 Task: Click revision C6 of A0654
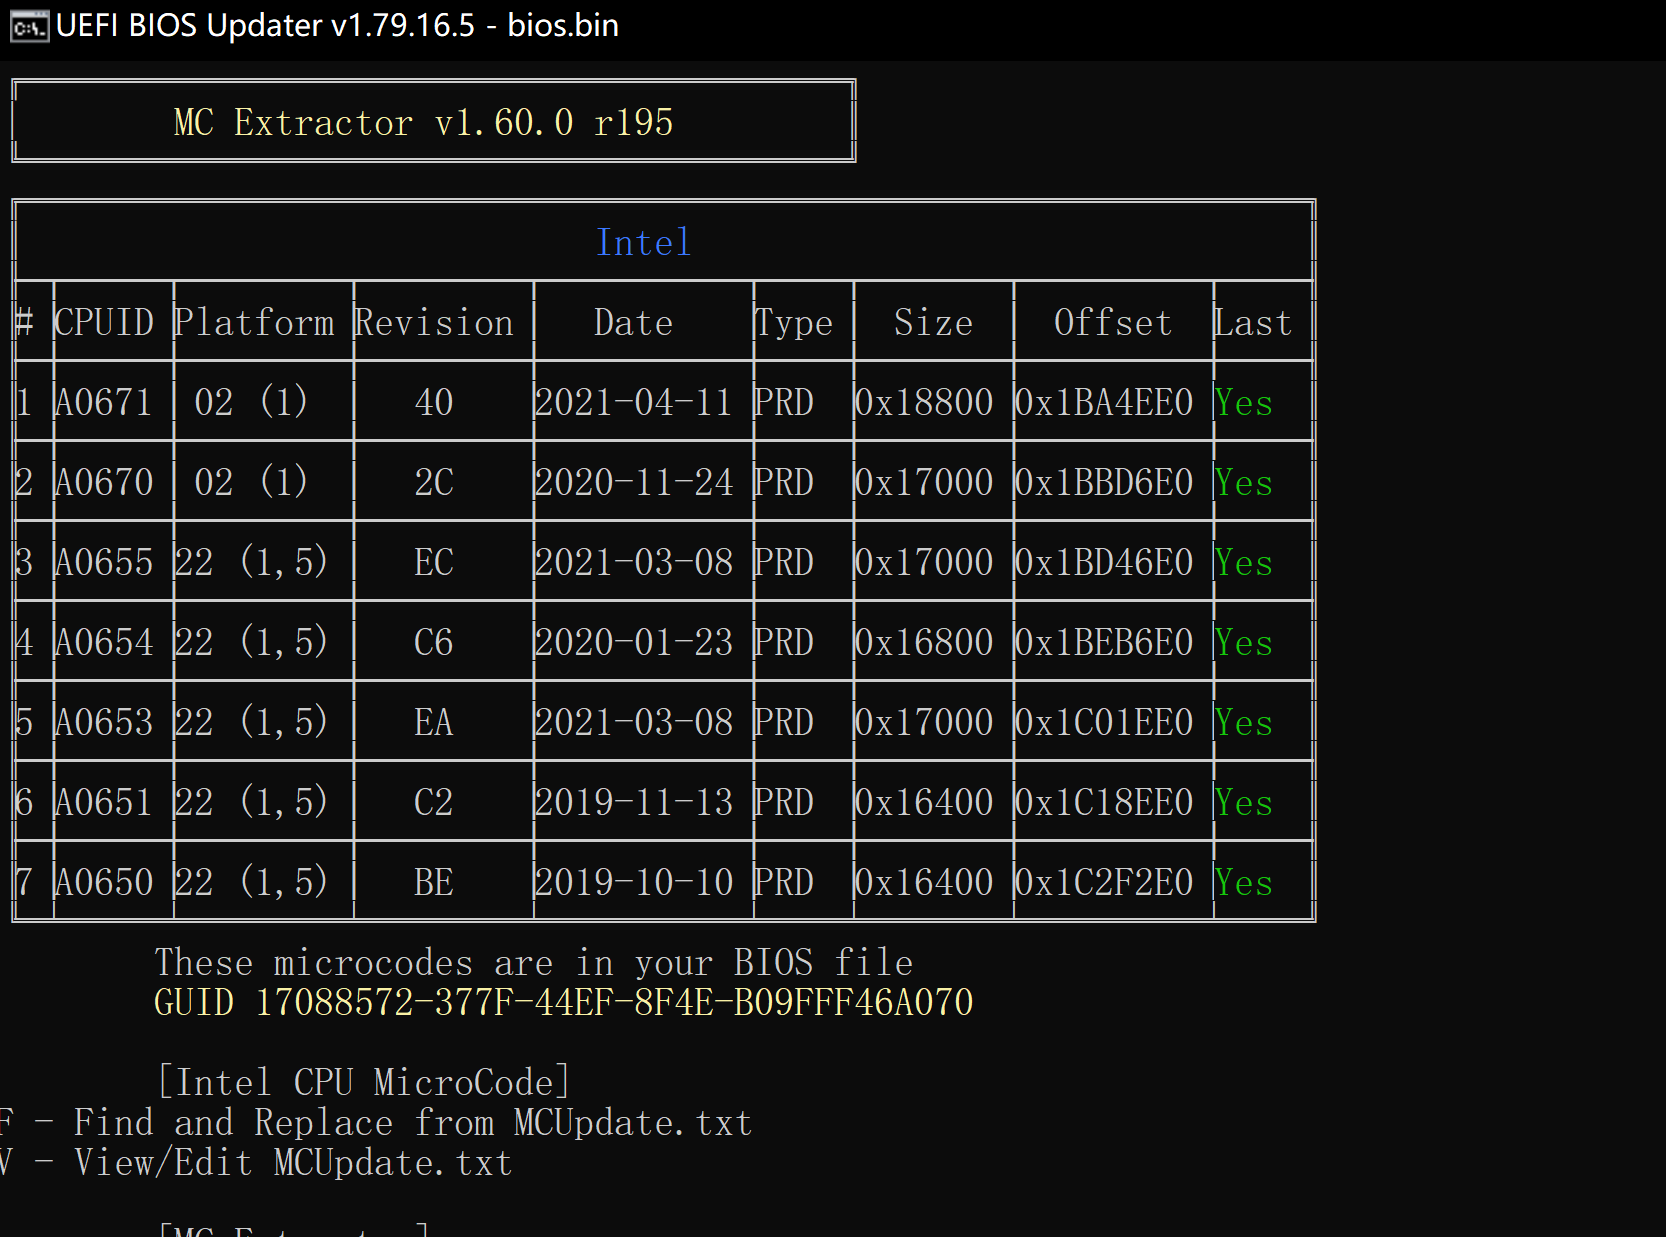click(x=434, y=642)
